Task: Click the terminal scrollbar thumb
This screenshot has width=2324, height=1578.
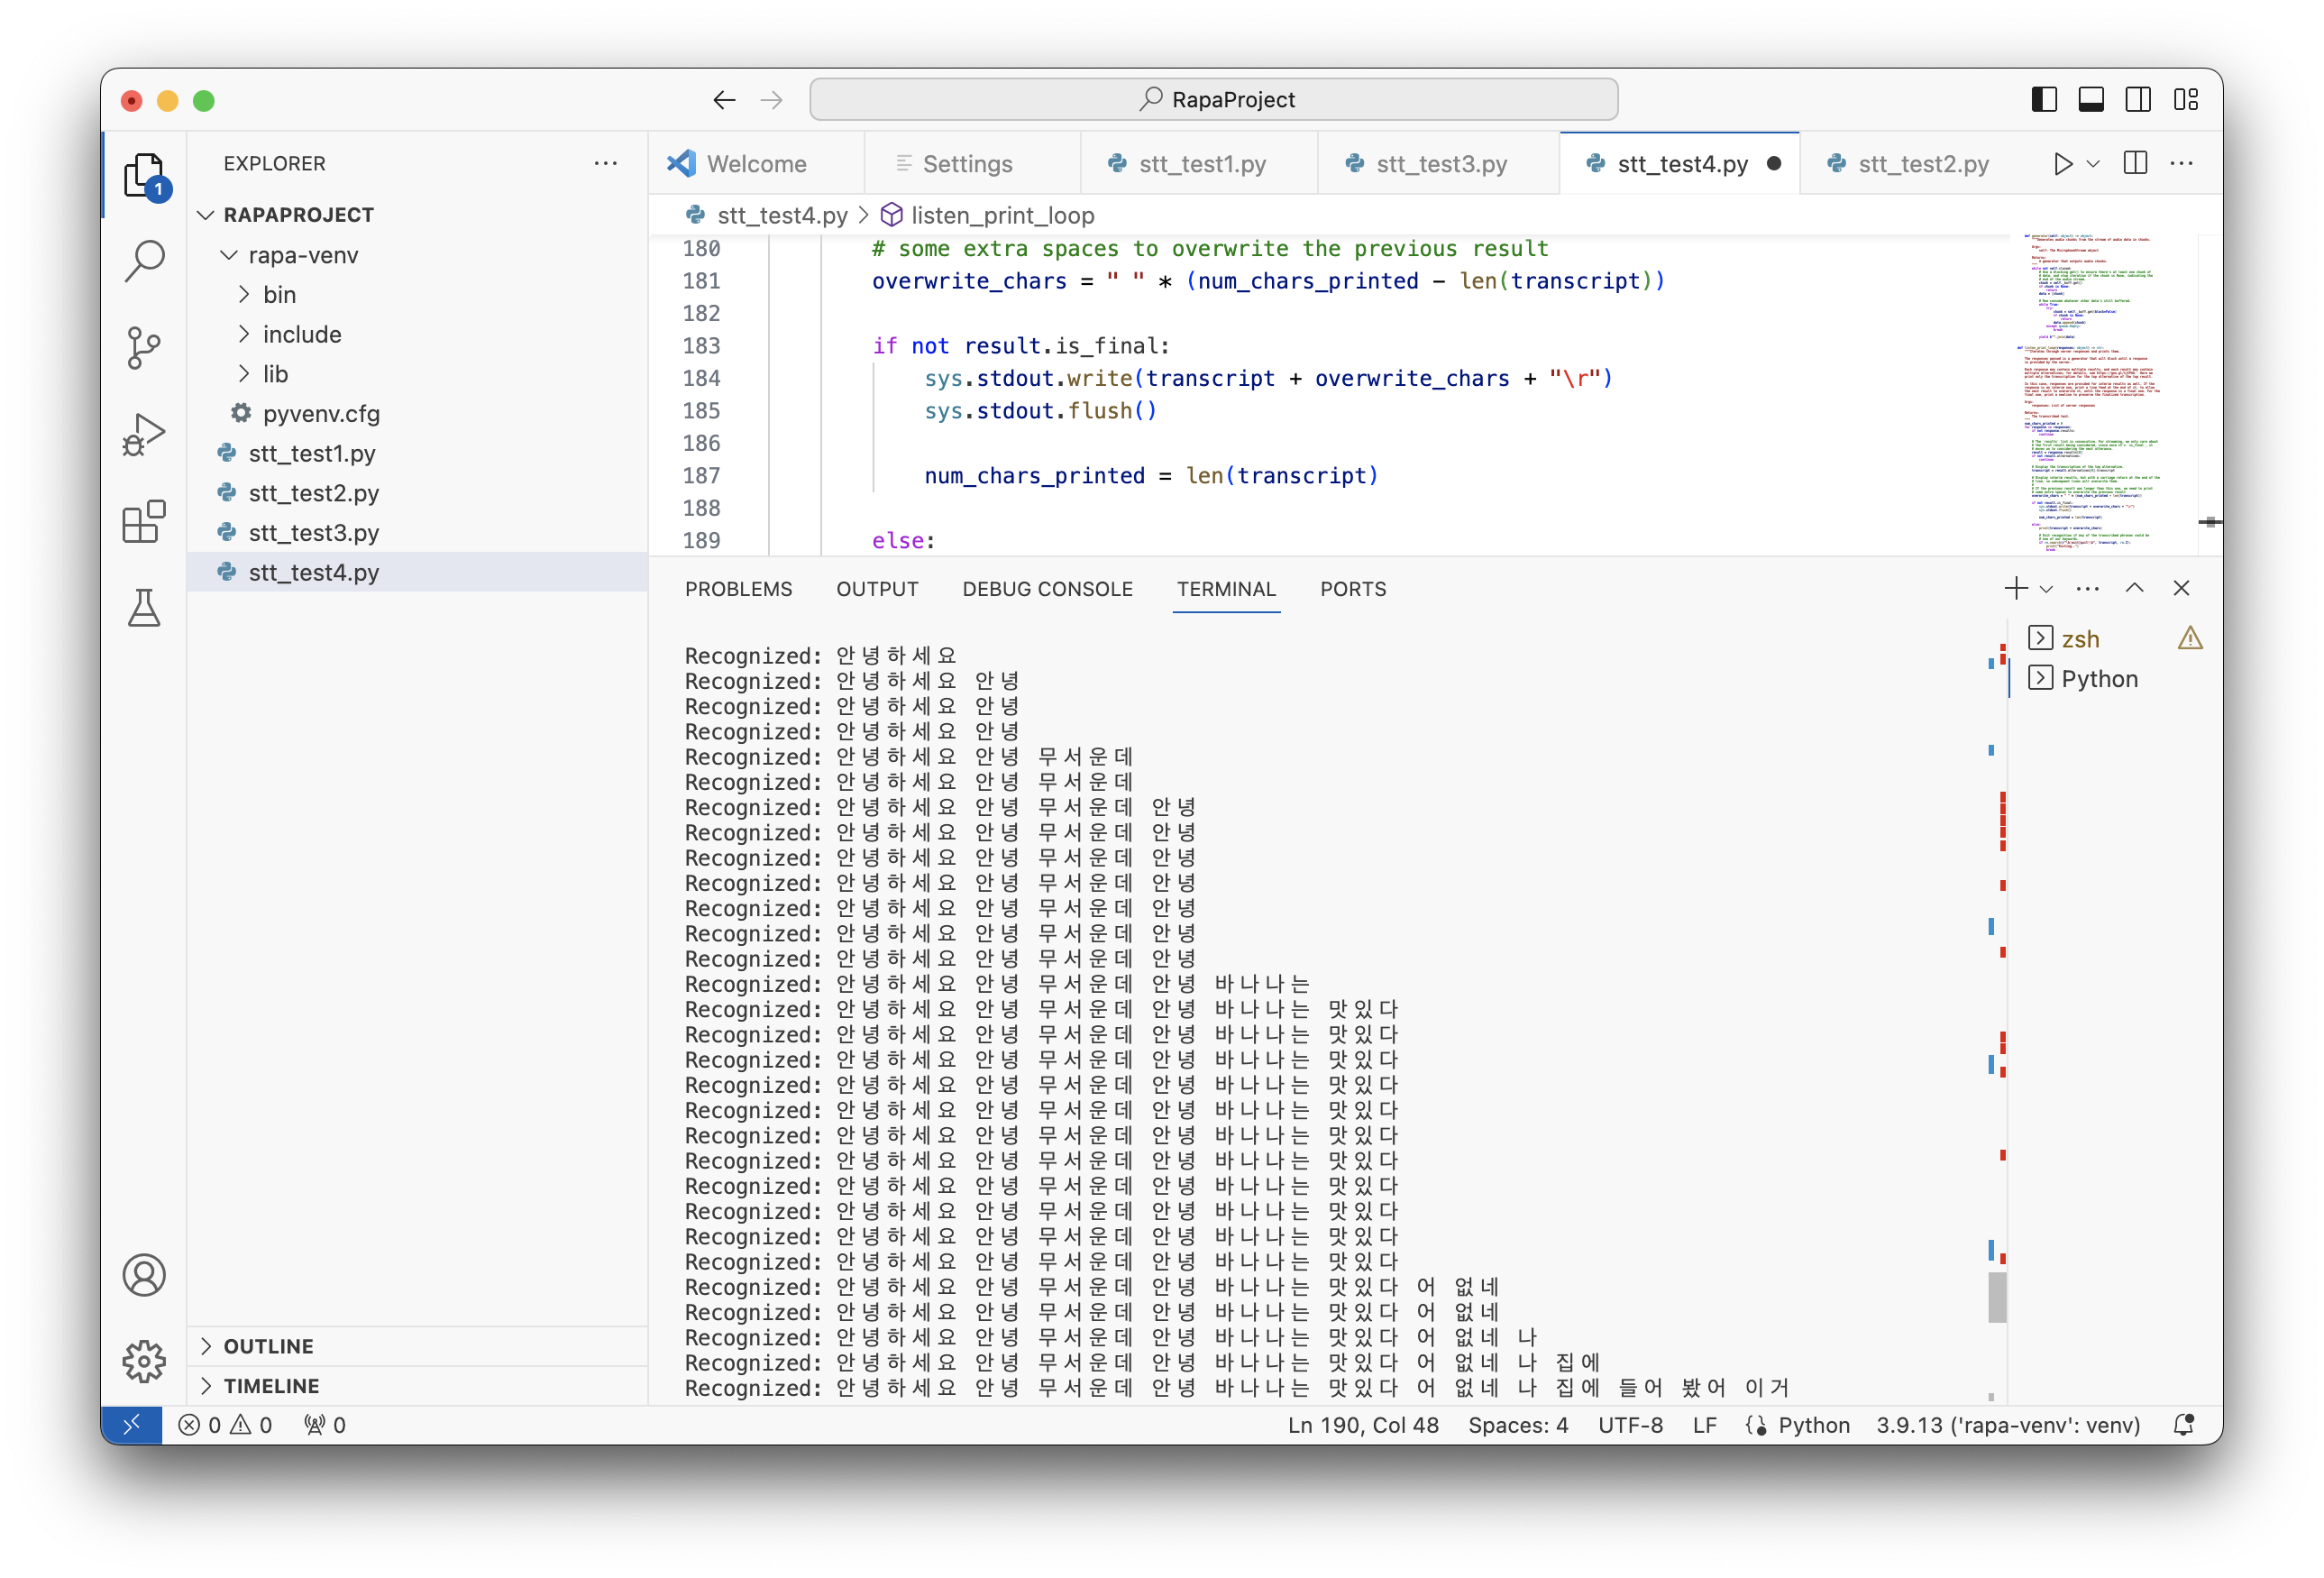Action: 1997,1296
